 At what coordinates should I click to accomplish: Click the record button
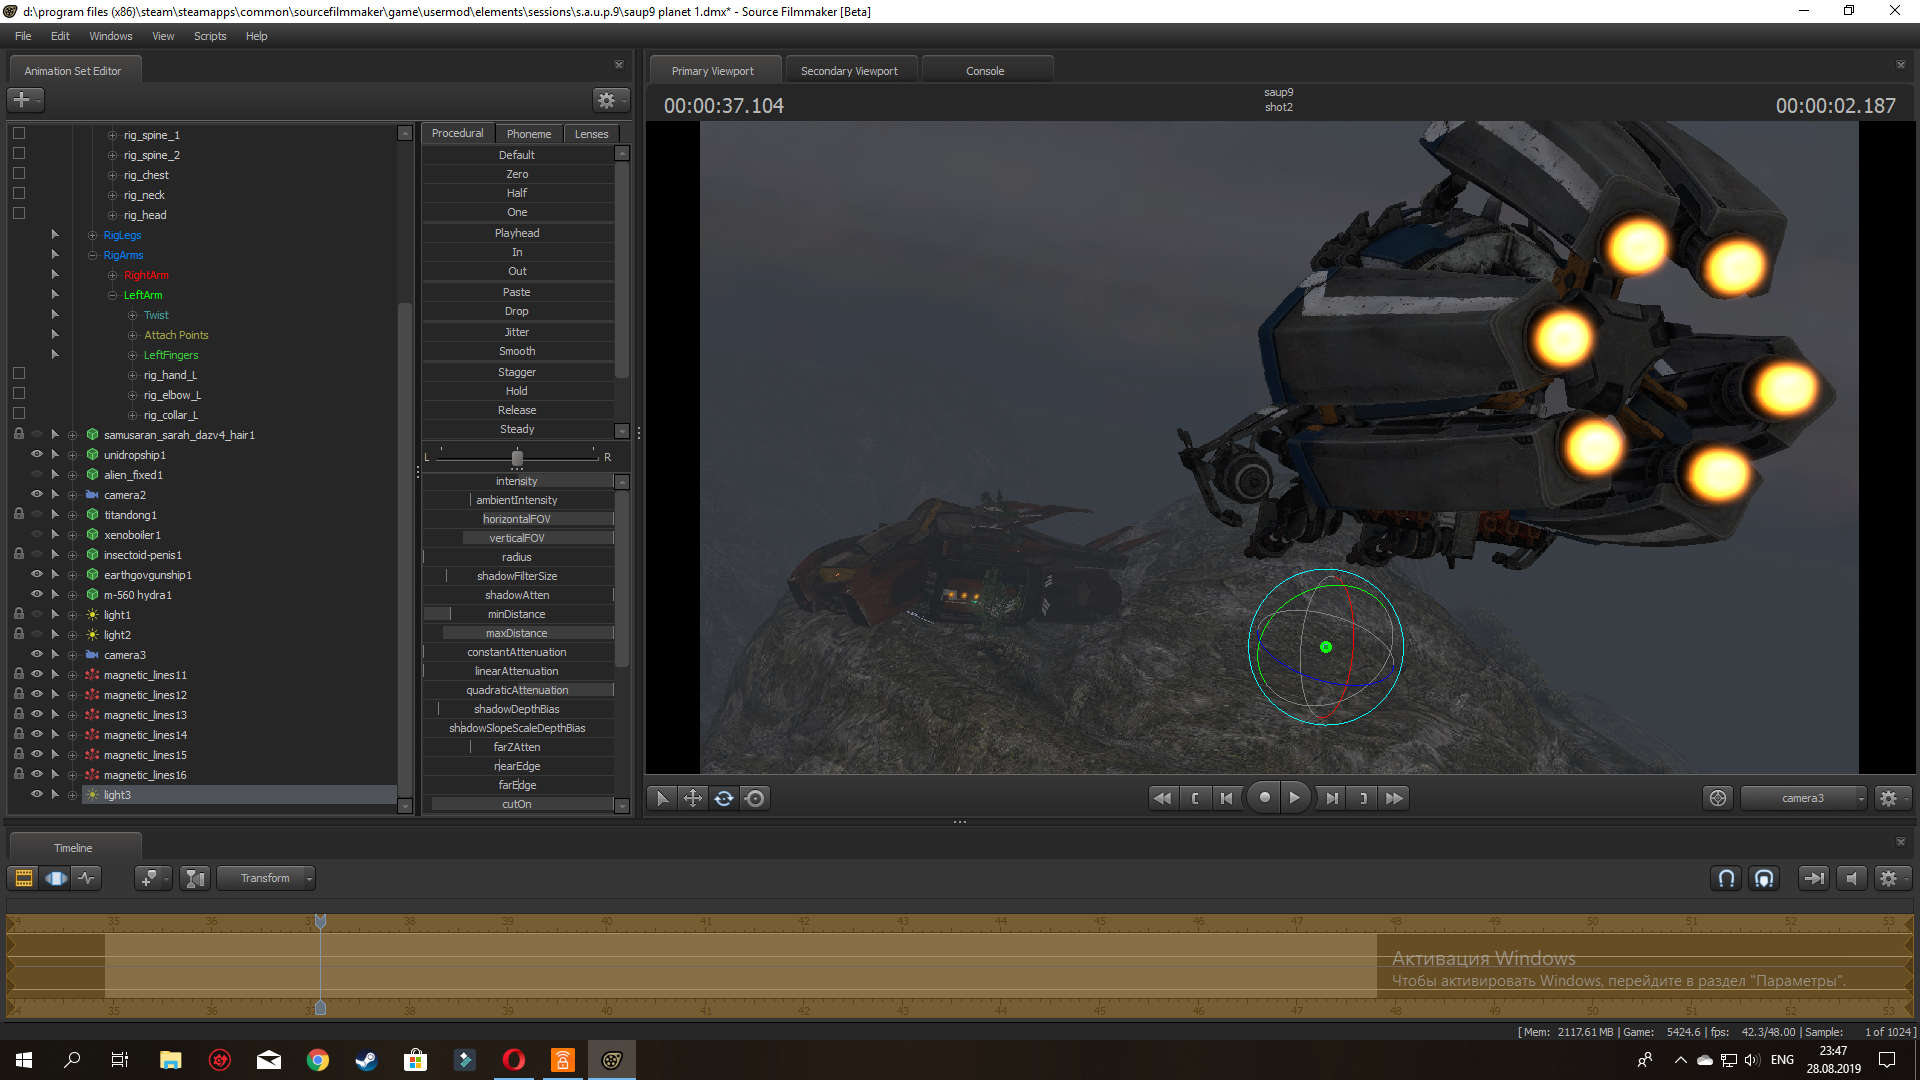(1264, 798)
